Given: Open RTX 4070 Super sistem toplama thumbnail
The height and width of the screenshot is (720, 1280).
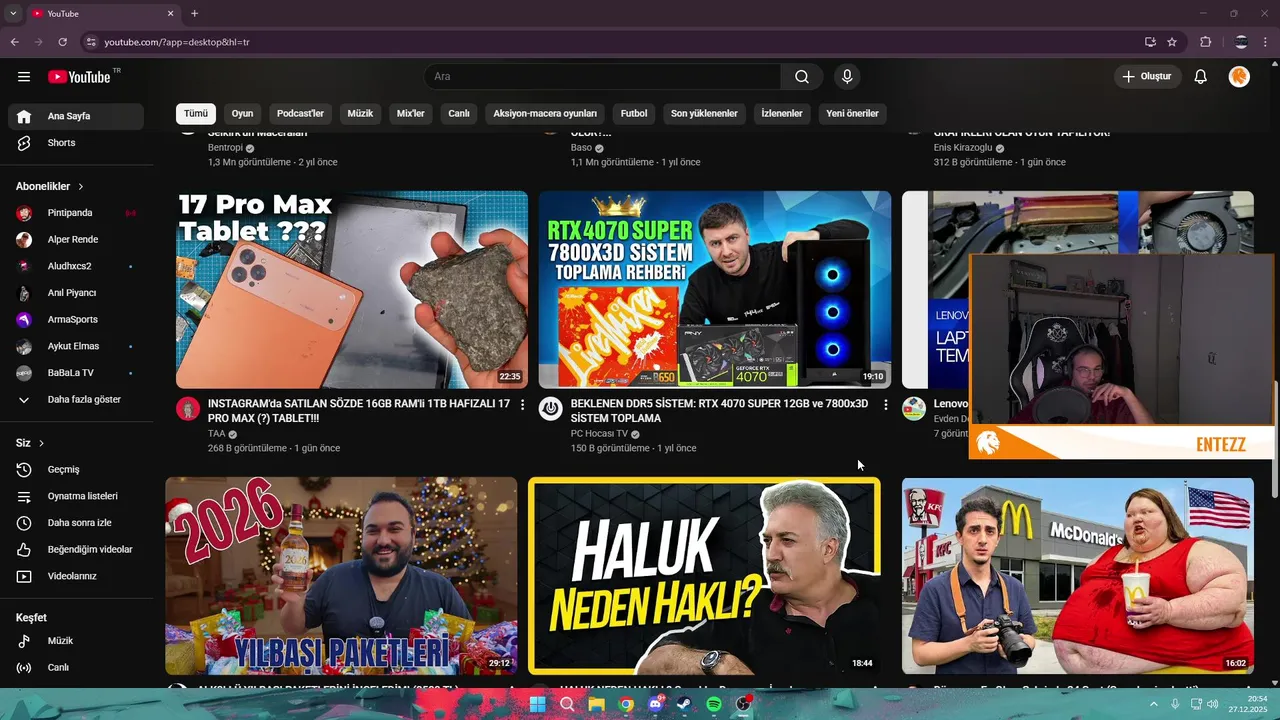Looking at the screenshot, I should [x=715, y=289].
